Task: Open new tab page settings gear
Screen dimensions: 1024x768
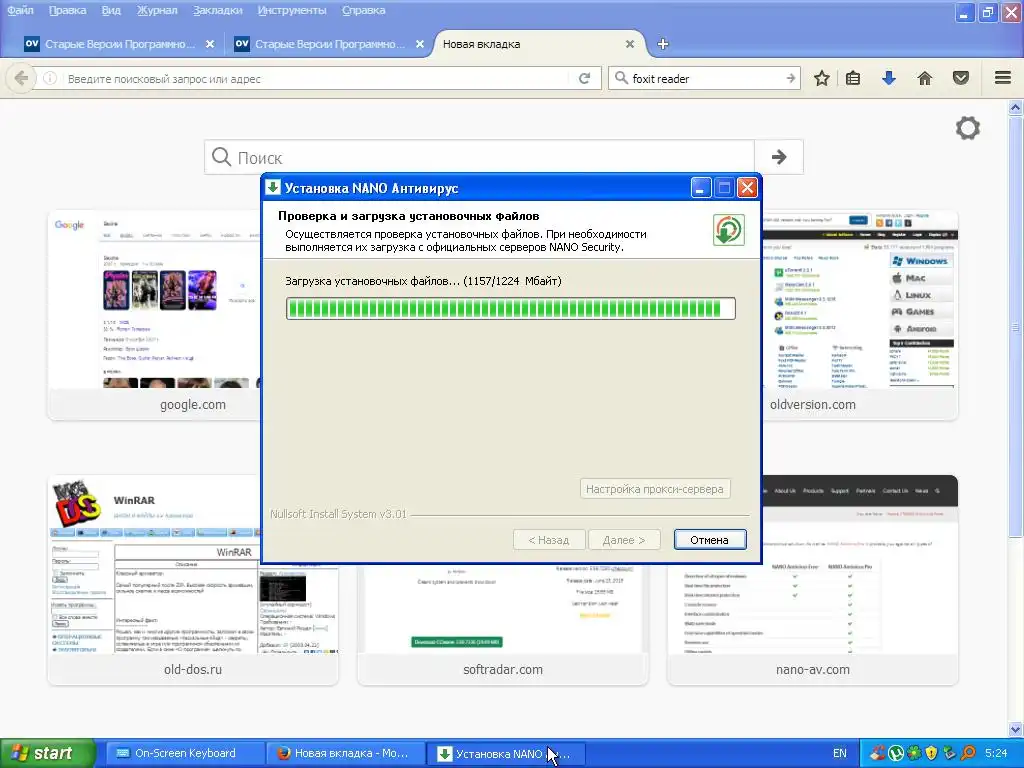Action: 968,128
